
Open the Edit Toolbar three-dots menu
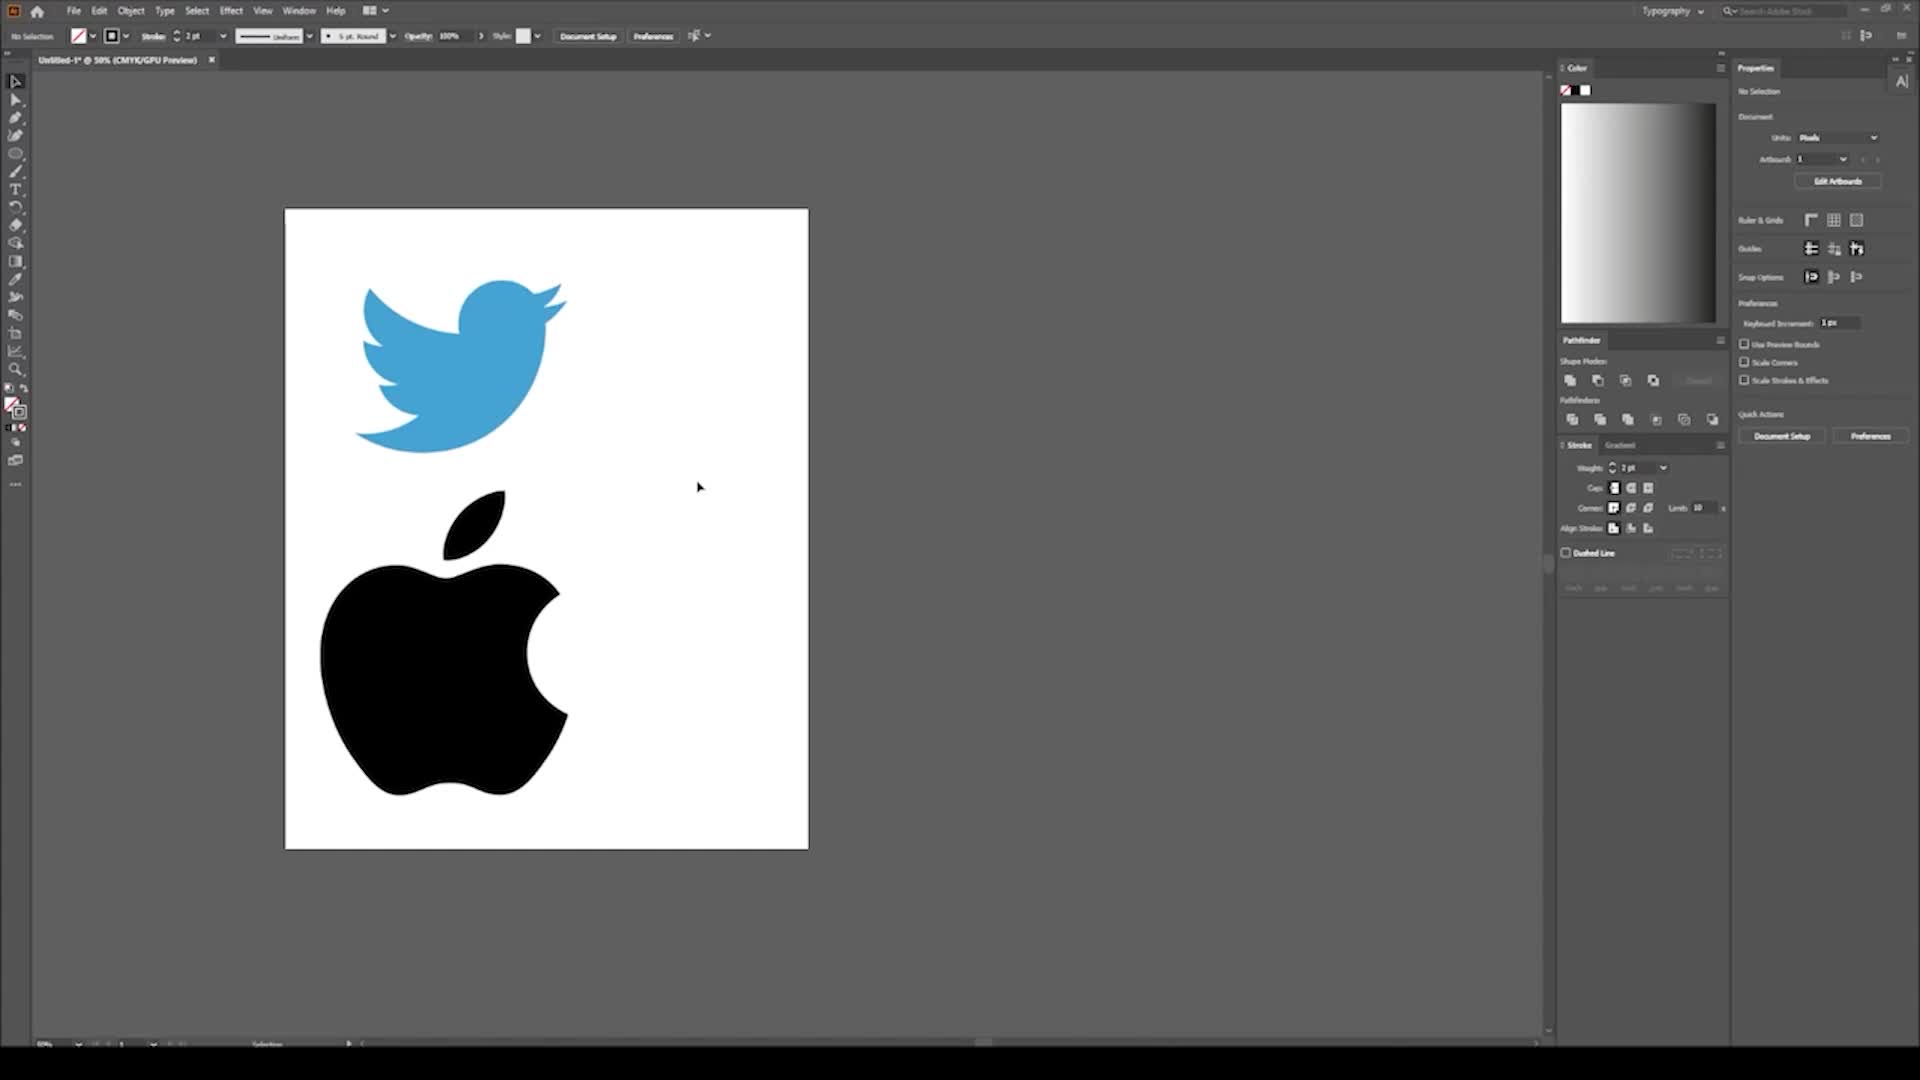(x=15, y=484)
